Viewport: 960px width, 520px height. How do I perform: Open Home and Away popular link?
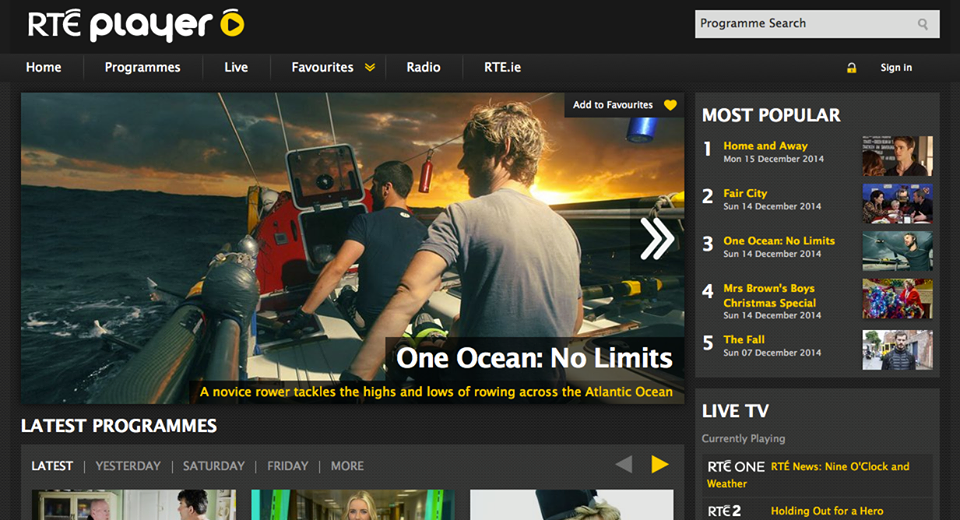pos(765,146)
